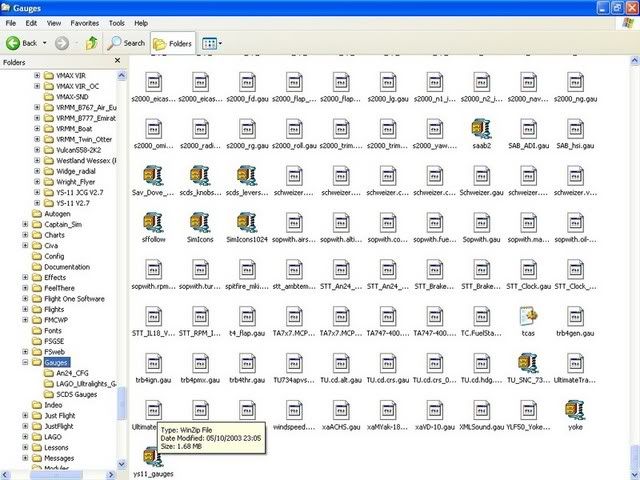Click folder tree horizontal scroll-right arrow

point(111,475)
